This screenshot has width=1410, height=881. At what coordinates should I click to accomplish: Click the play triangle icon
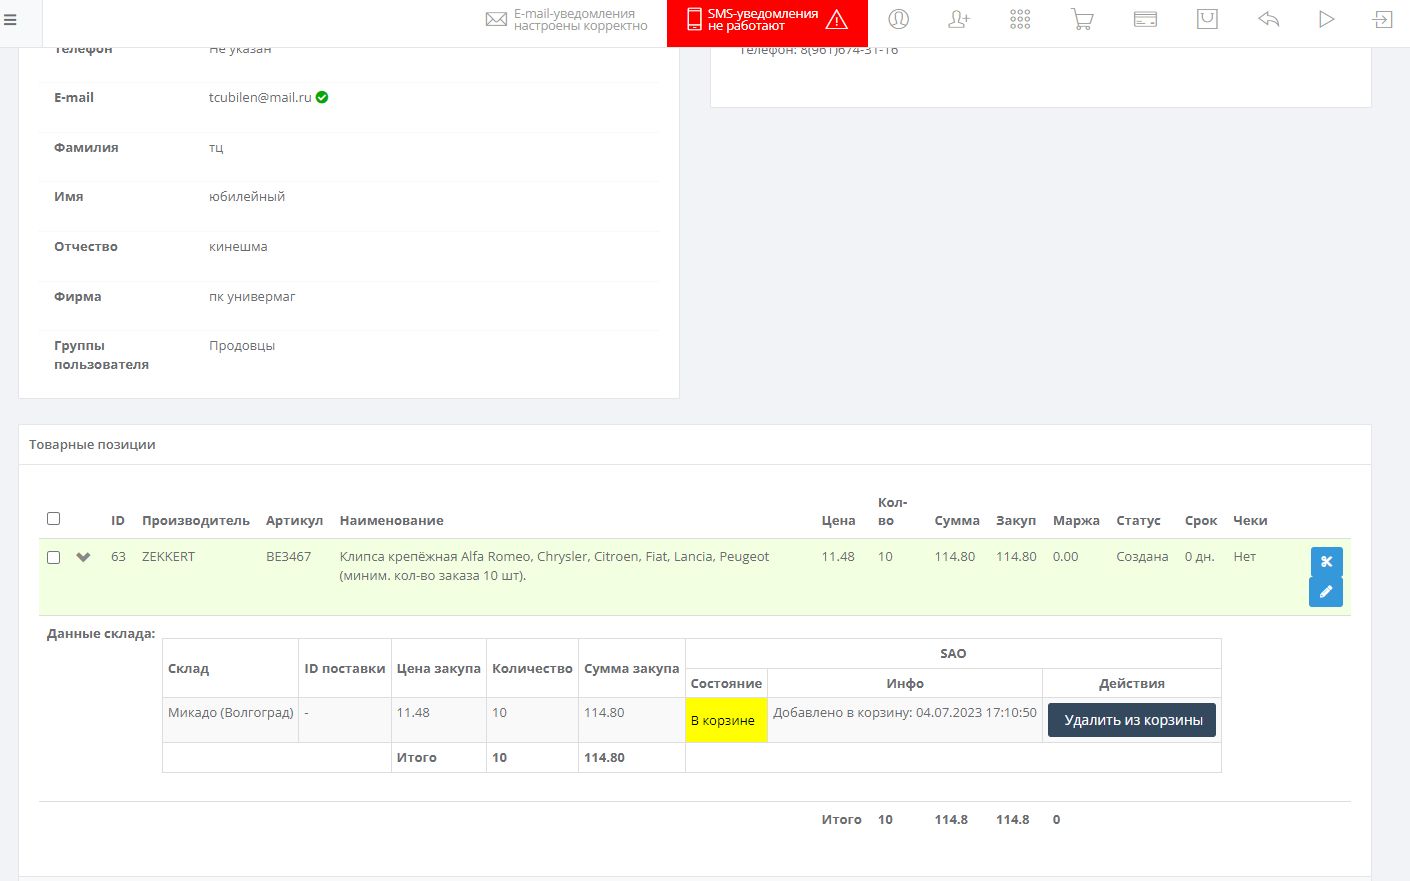1326,19
